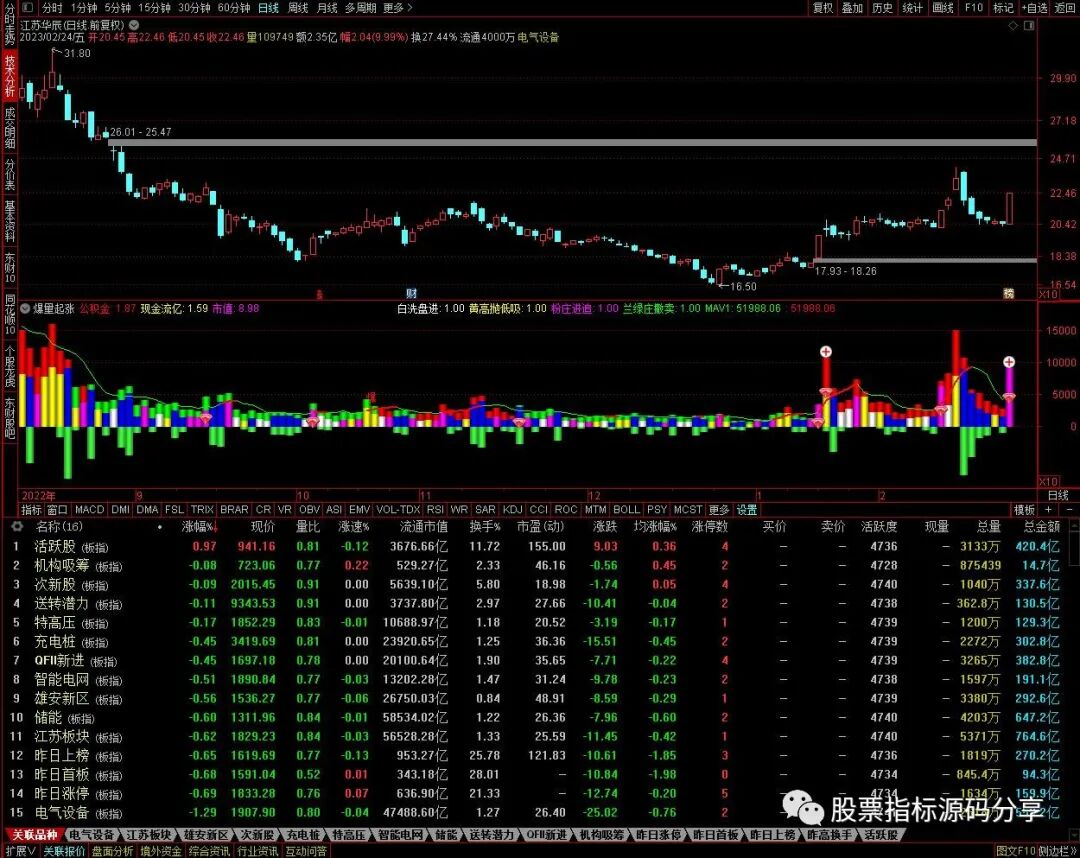Image resolution: width=1080 pixels, height=858 pixels.
Task: Click the 财 marker on the price chart
Action: [x=411, y=293]
